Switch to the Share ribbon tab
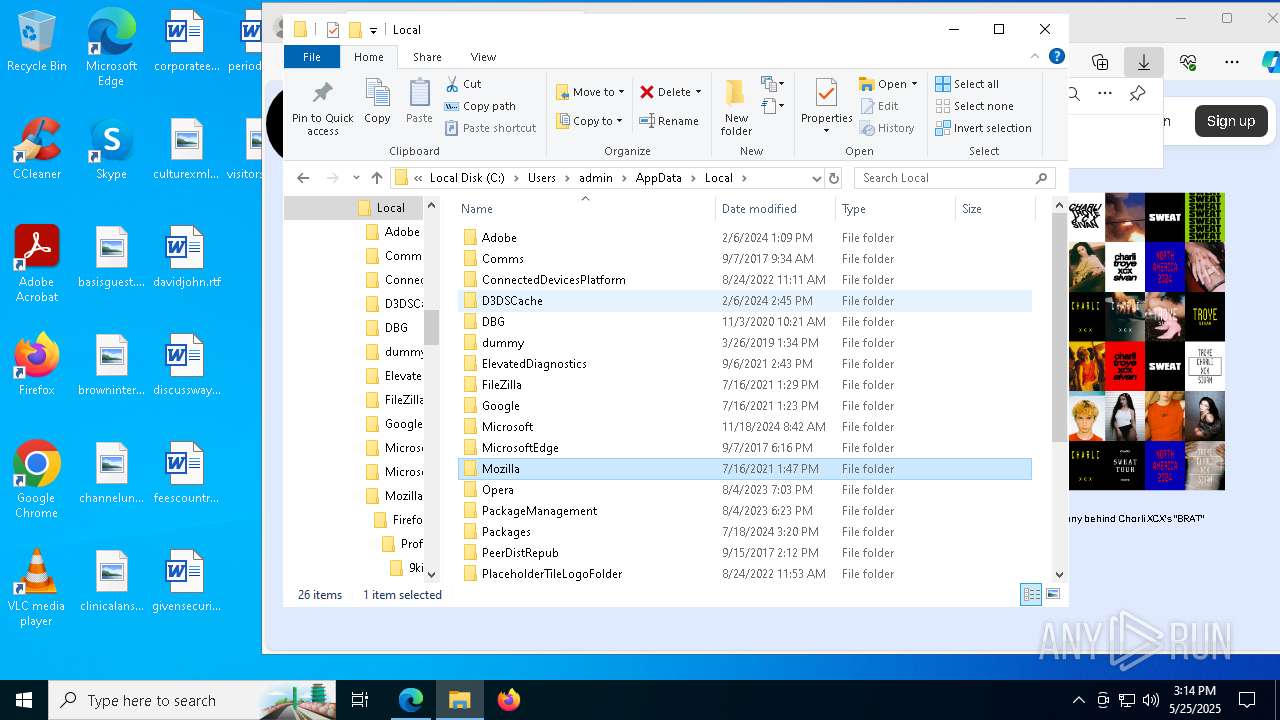Screen dimensions: 1280x720 (x=427, y=57)
